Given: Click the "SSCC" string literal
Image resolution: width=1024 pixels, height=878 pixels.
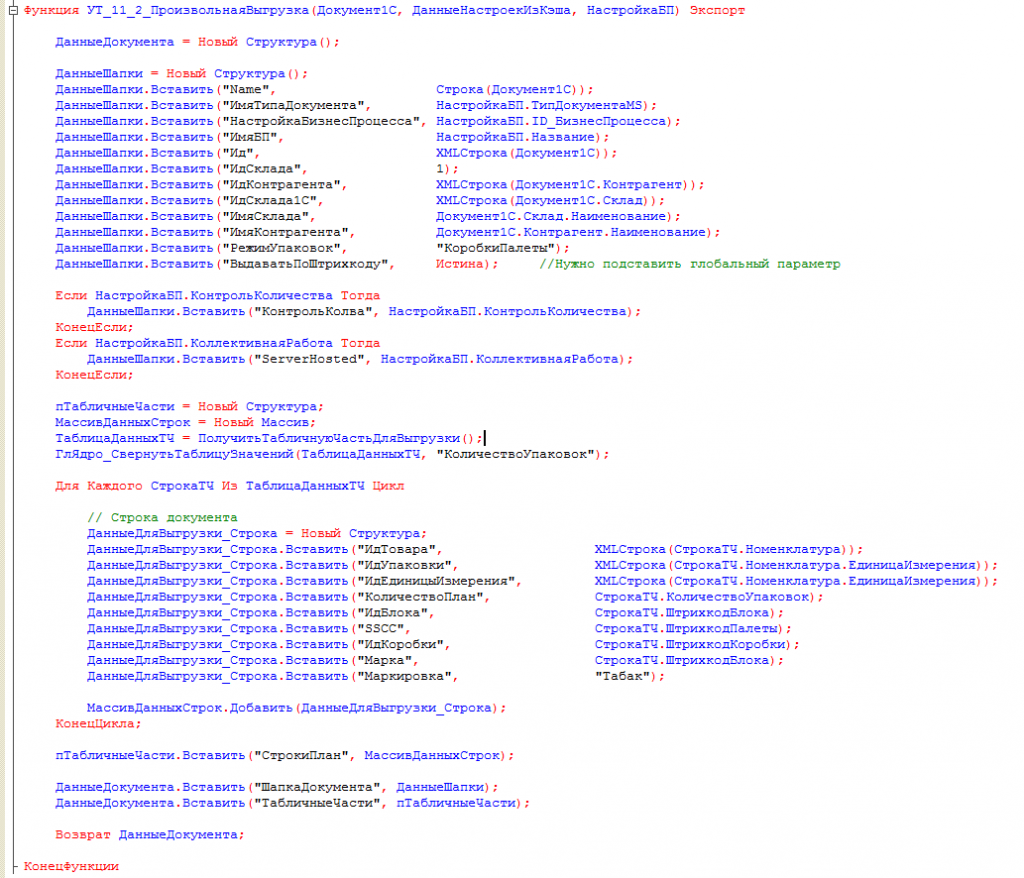Looking at the screenshot, I should (x=380, y=629).
